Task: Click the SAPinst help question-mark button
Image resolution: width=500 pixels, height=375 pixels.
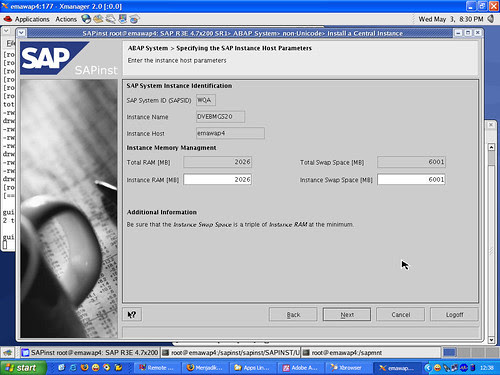Action: [x=132, y=314]
